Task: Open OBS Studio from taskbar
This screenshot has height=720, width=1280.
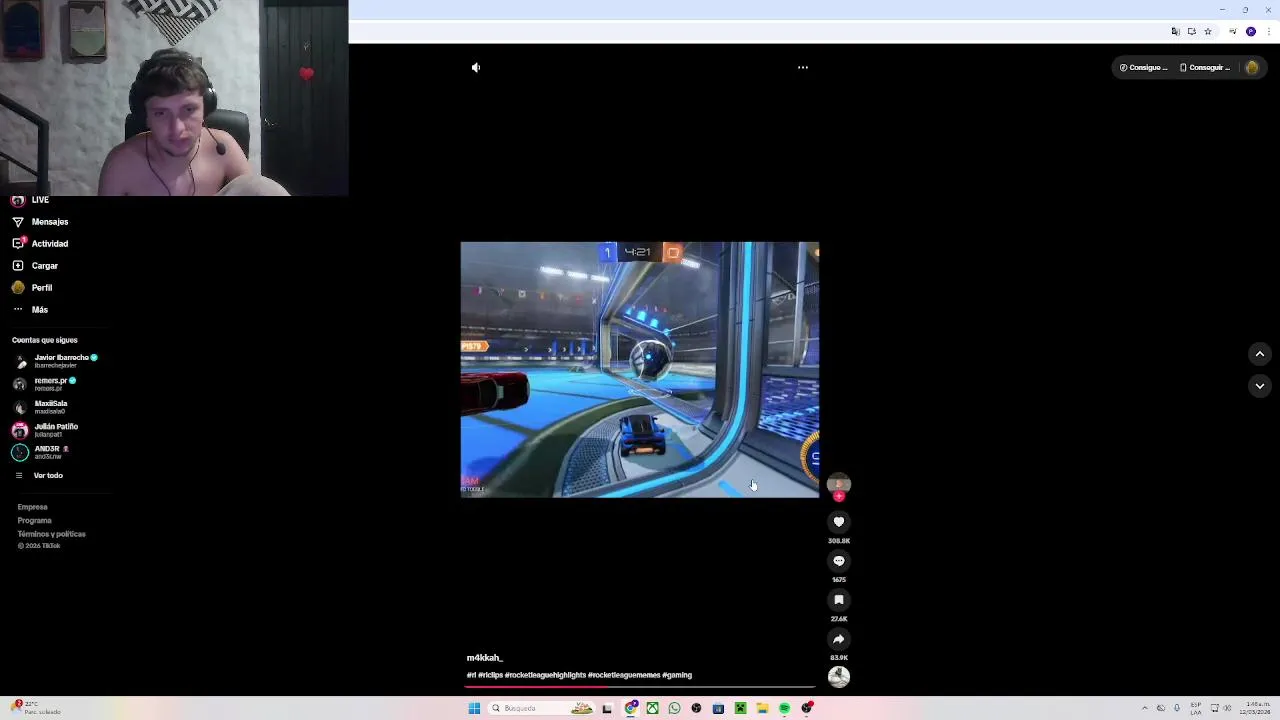Action: 696,708
